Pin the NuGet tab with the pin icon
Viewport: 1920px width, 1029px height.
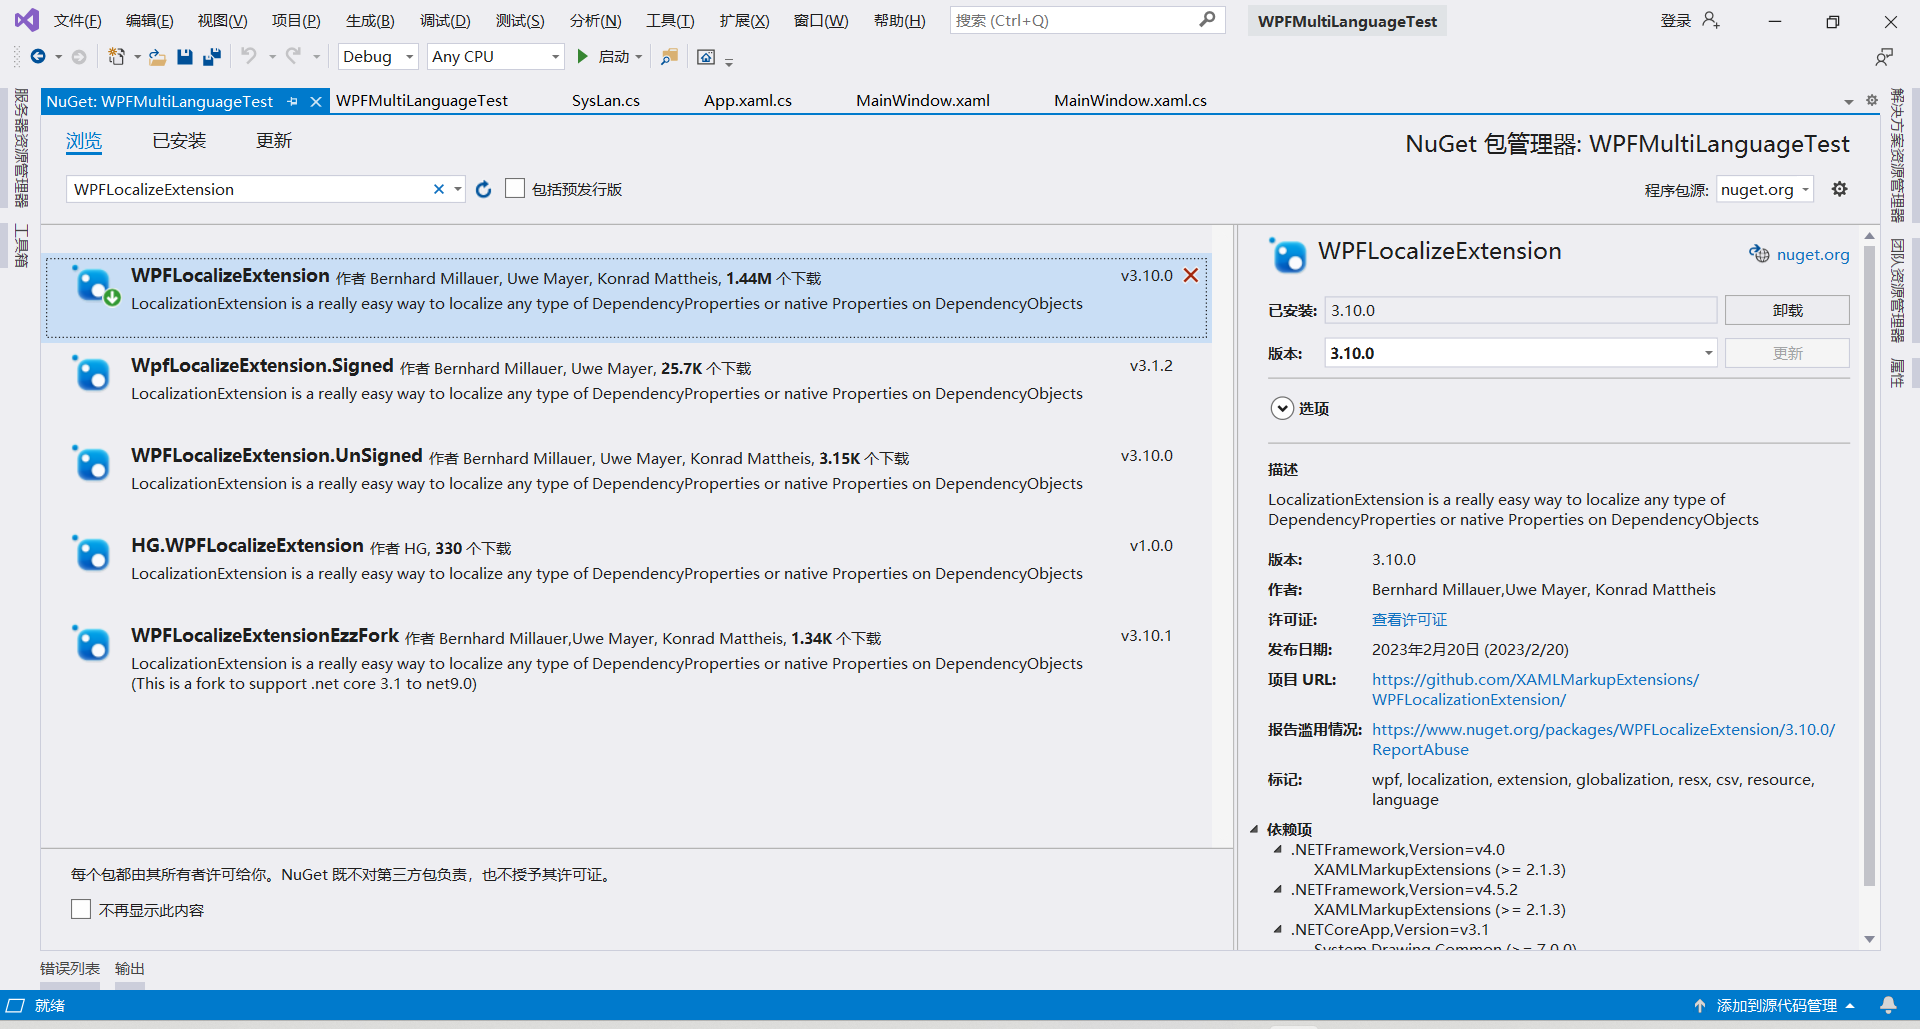click(x=293, y=101)
